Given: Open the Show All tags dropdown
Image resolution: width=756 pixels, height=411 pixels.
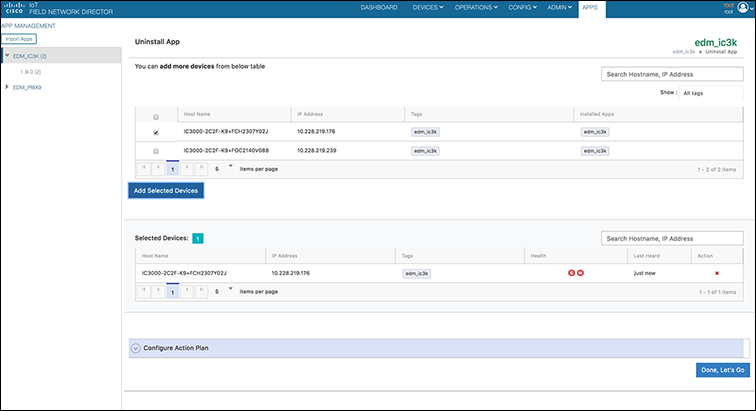Looking at the screenshot, I should point(711,93).
